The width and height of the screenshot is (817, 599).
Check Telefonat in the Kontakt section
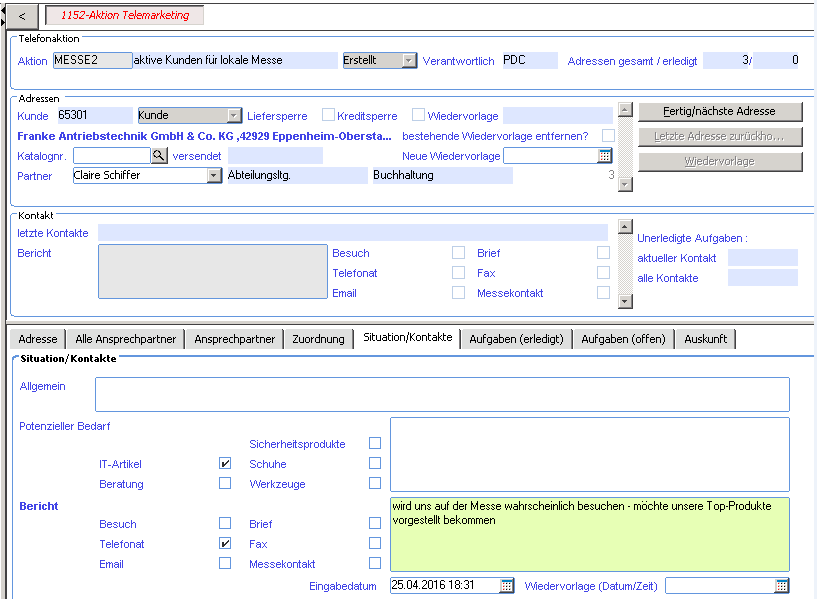pos(459,272)
